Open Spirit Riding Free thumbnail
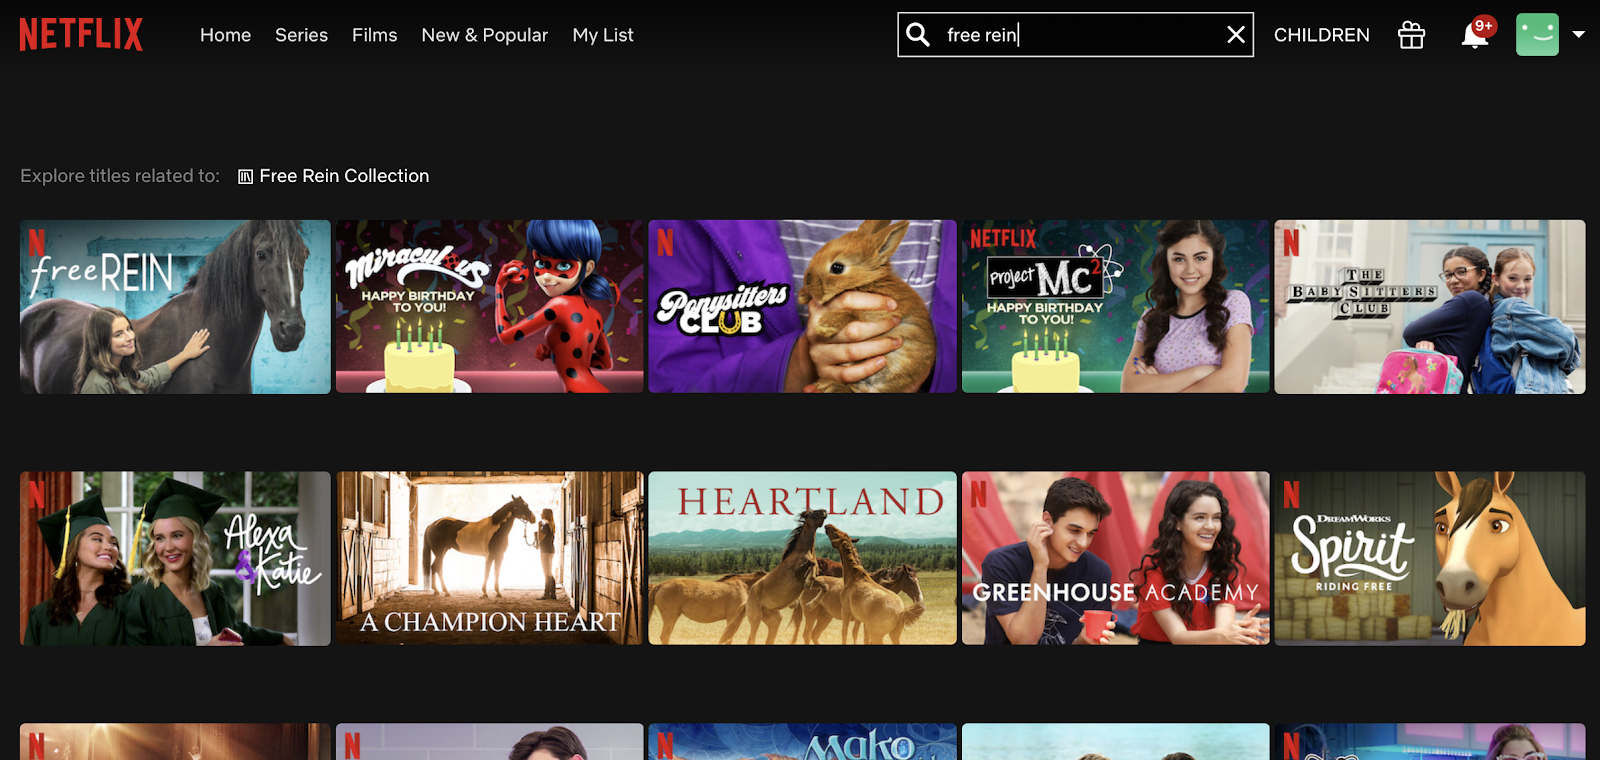The width and height of the screenshot is (1600, 760). point(1429,559)
